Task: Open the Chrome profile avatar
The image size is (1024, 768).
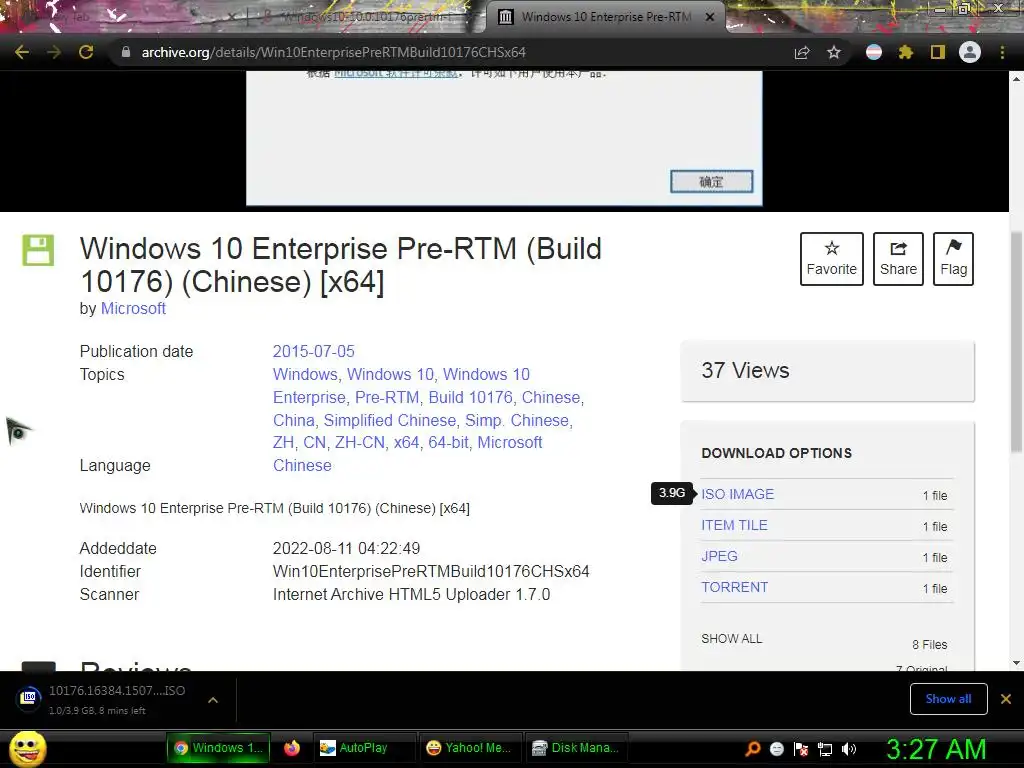Action: (970, 52)
